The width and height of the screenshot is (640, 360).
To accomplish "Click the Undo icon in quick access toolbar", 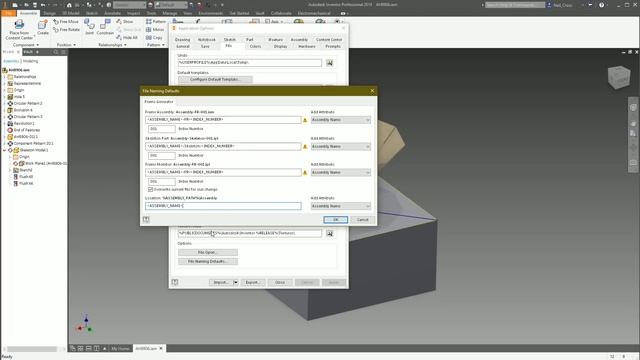I will click(x=43, y=5).
